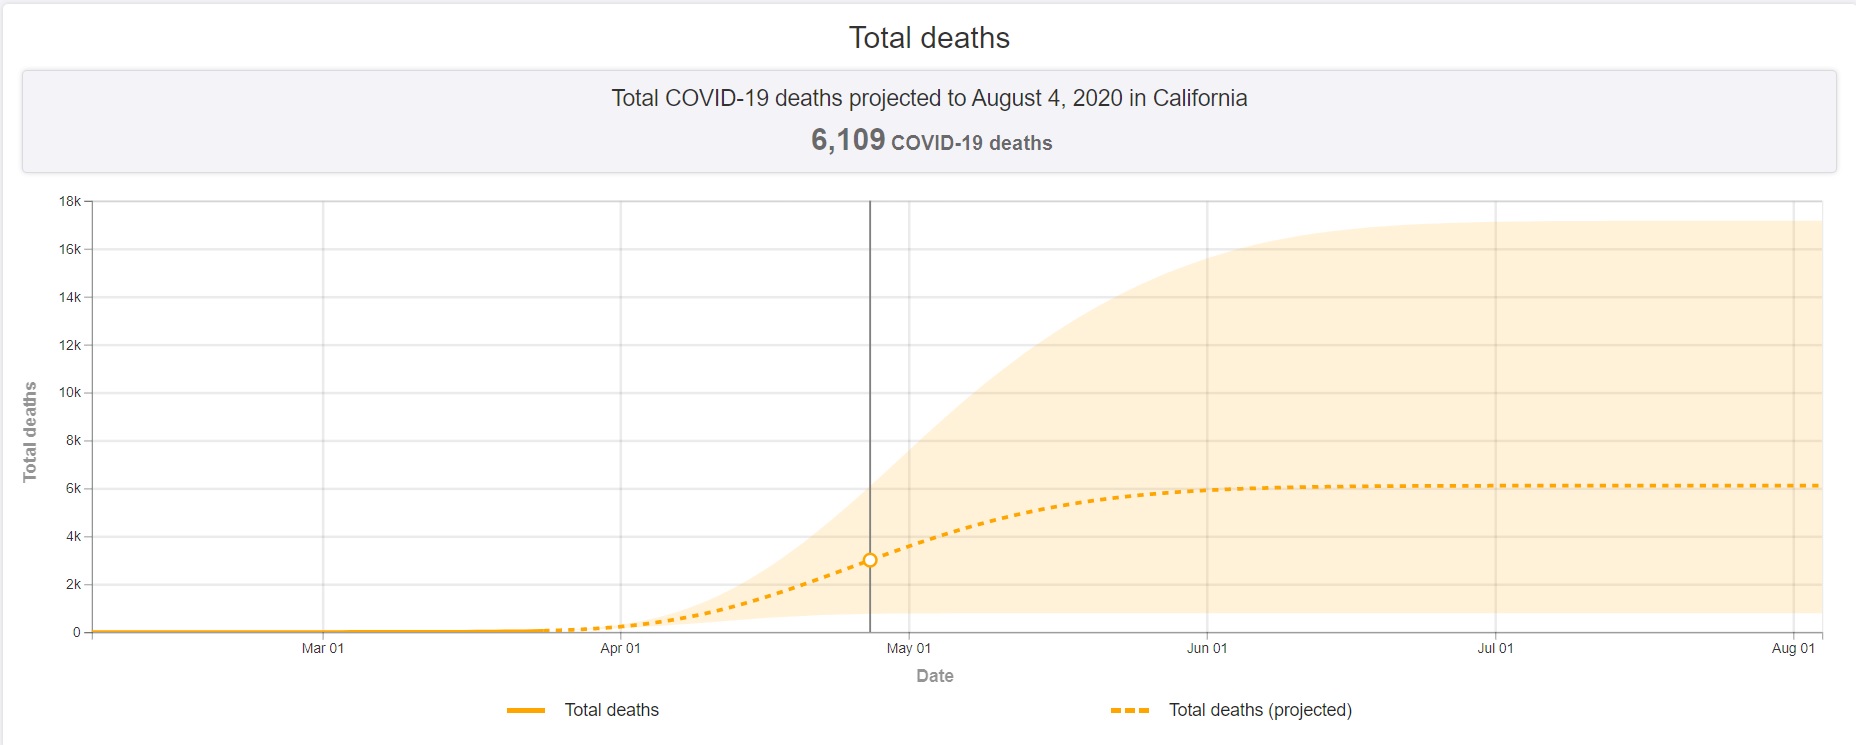Screen dimensions: 1856x745
Task: Click the circle marker on the projection curve
Action: pos(870,560)
